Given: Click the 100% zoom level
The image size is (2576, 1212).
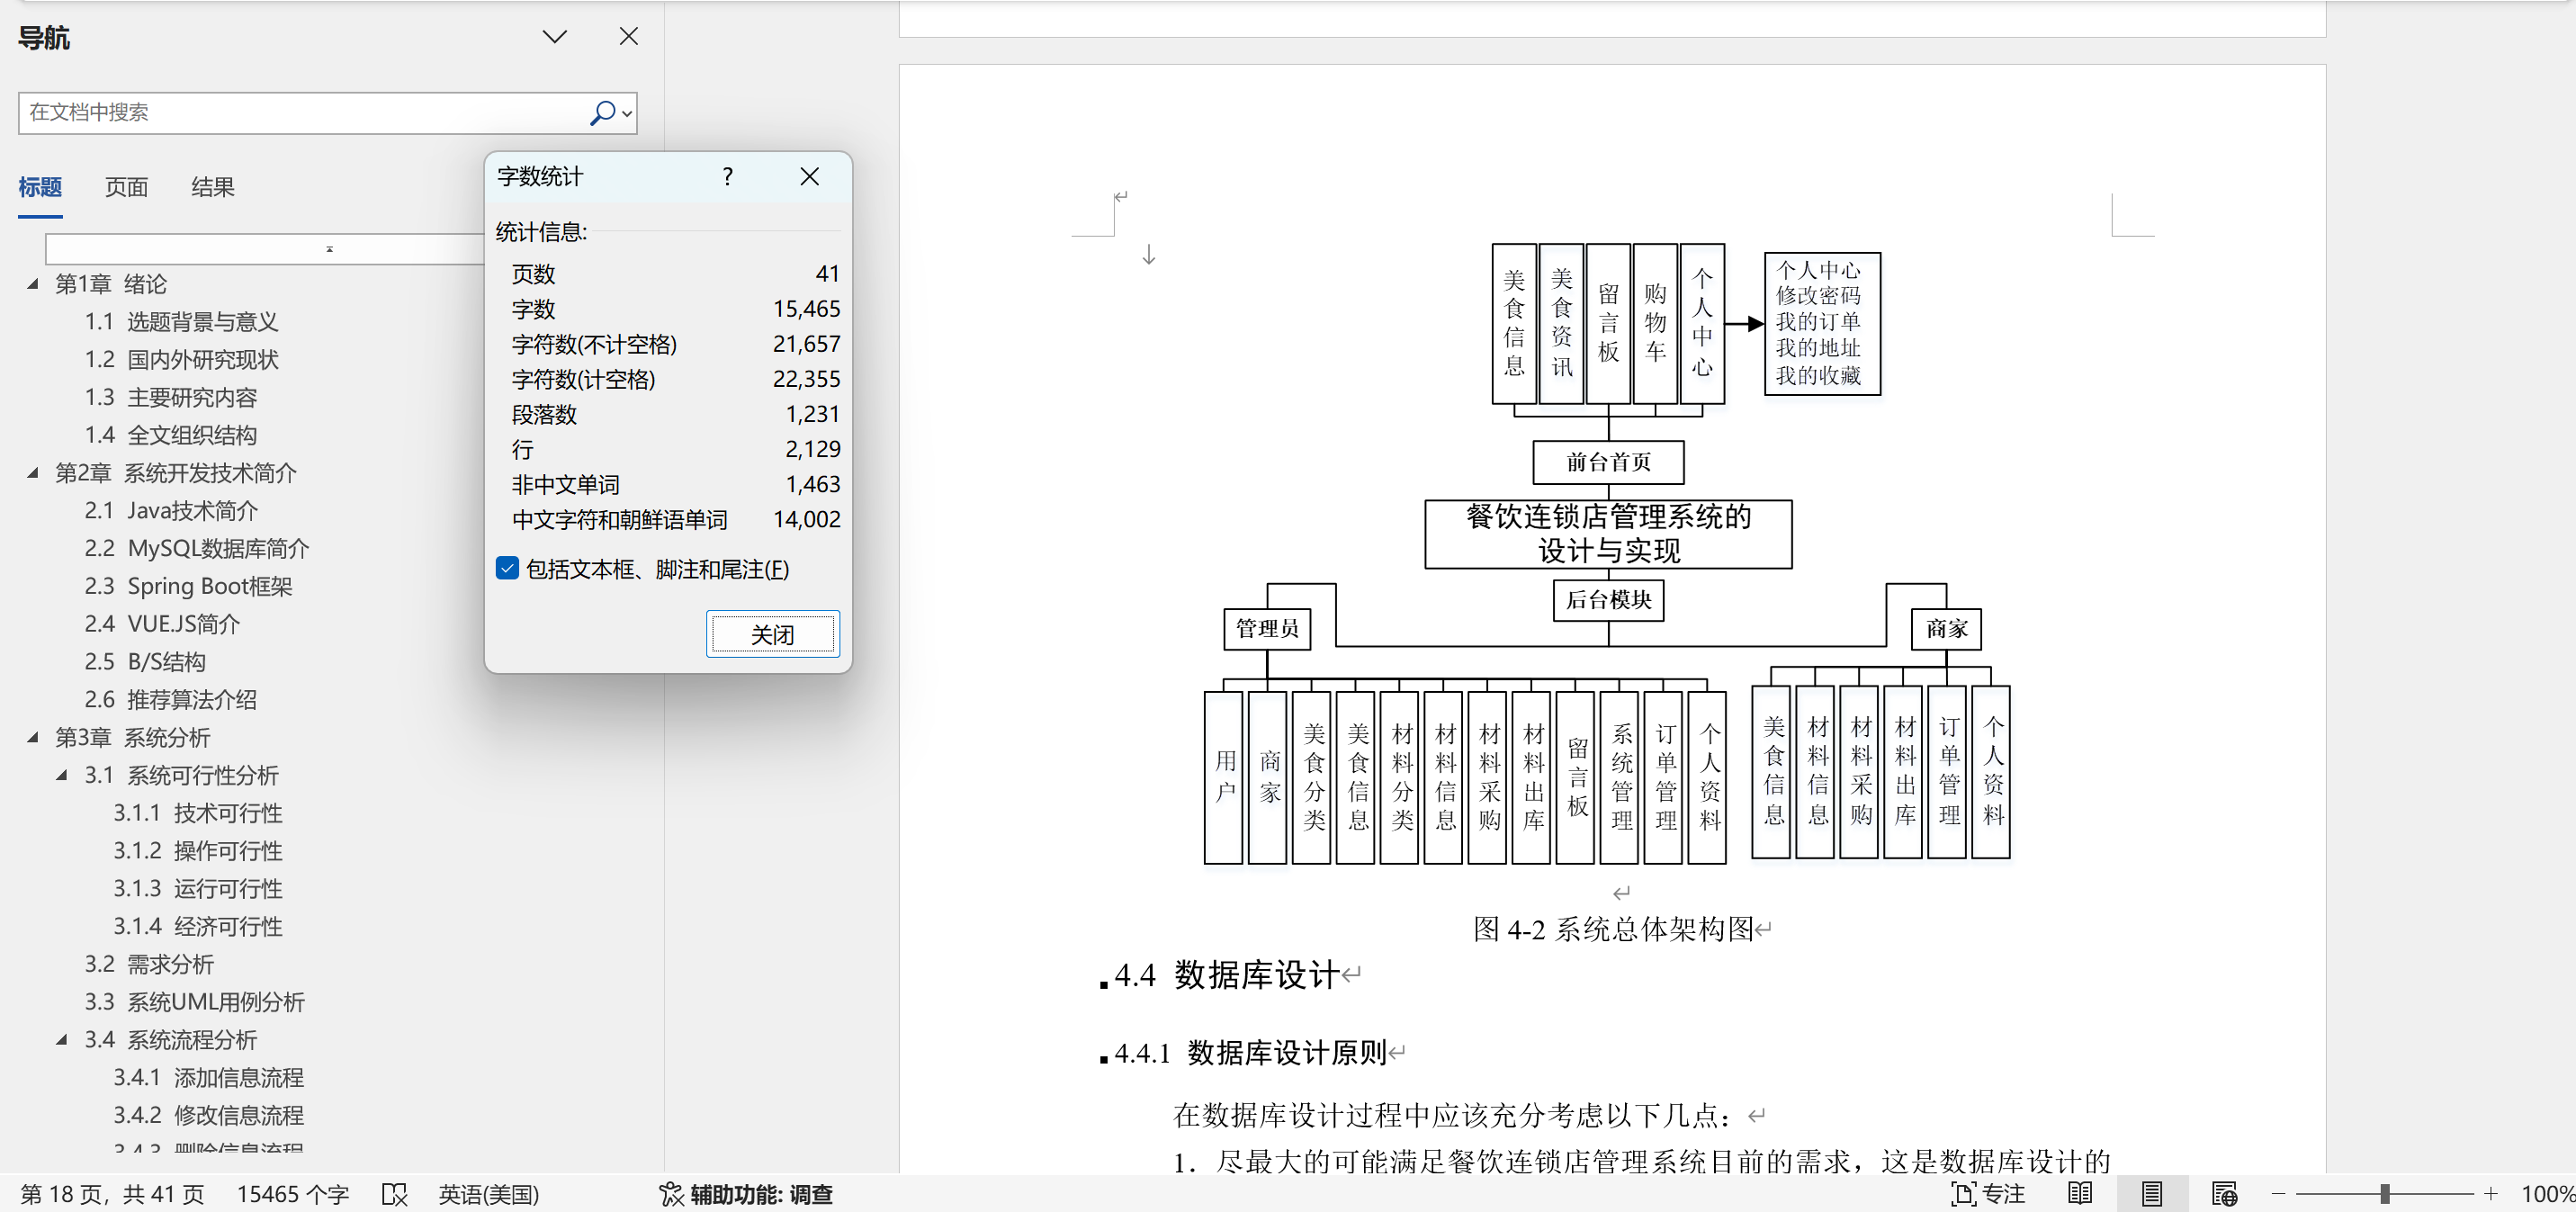Looking at the screenshot, I should 2546,1195.
